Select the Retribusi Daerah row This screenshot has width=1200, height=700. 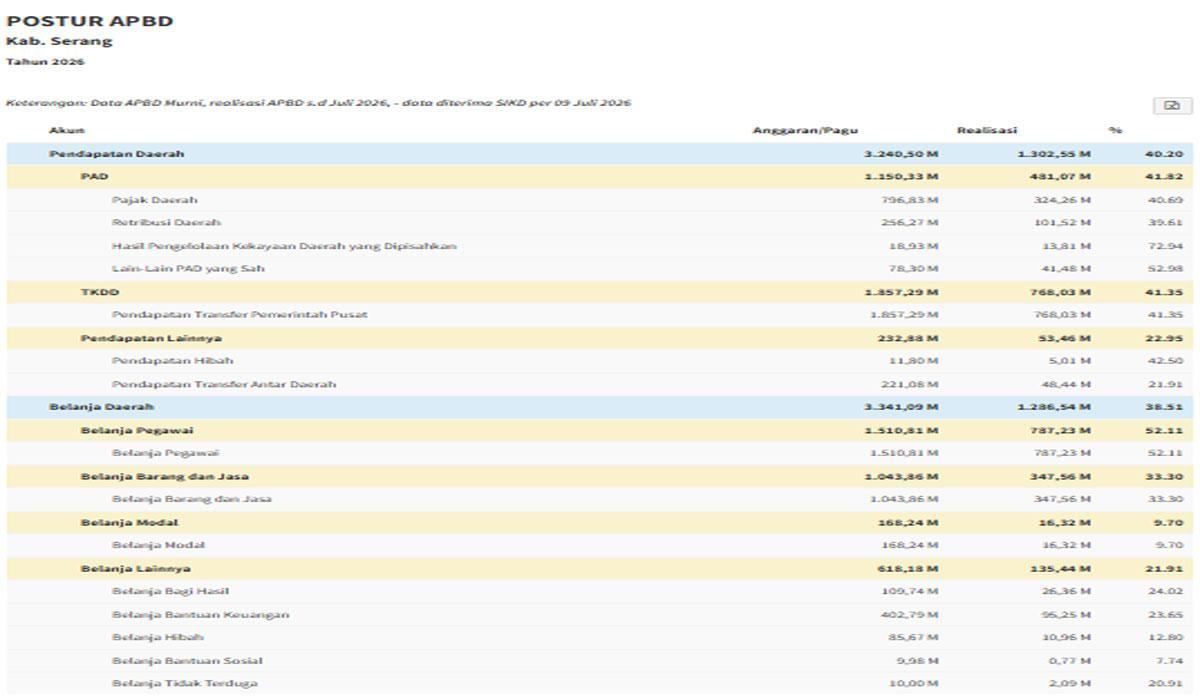pyautogui.click(x=600, y=223)
